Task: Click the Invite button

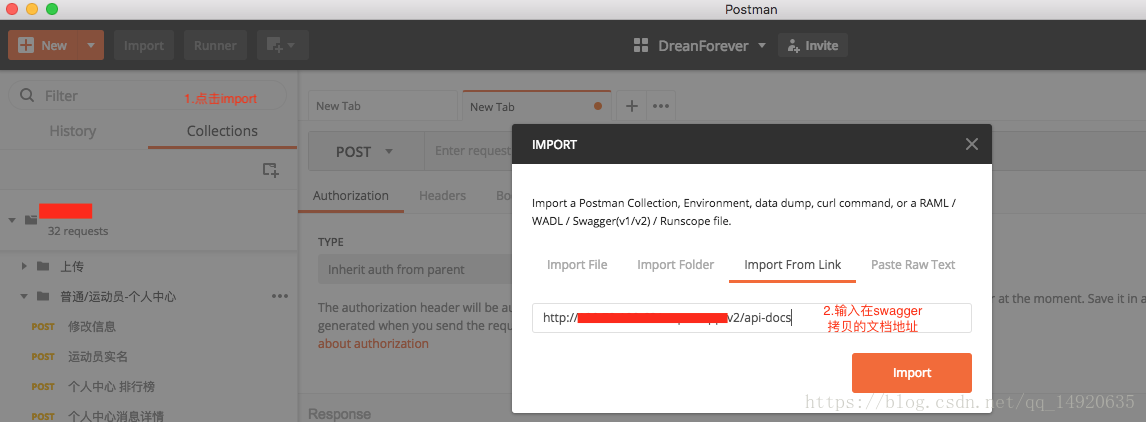Action: tap(813, 45)
